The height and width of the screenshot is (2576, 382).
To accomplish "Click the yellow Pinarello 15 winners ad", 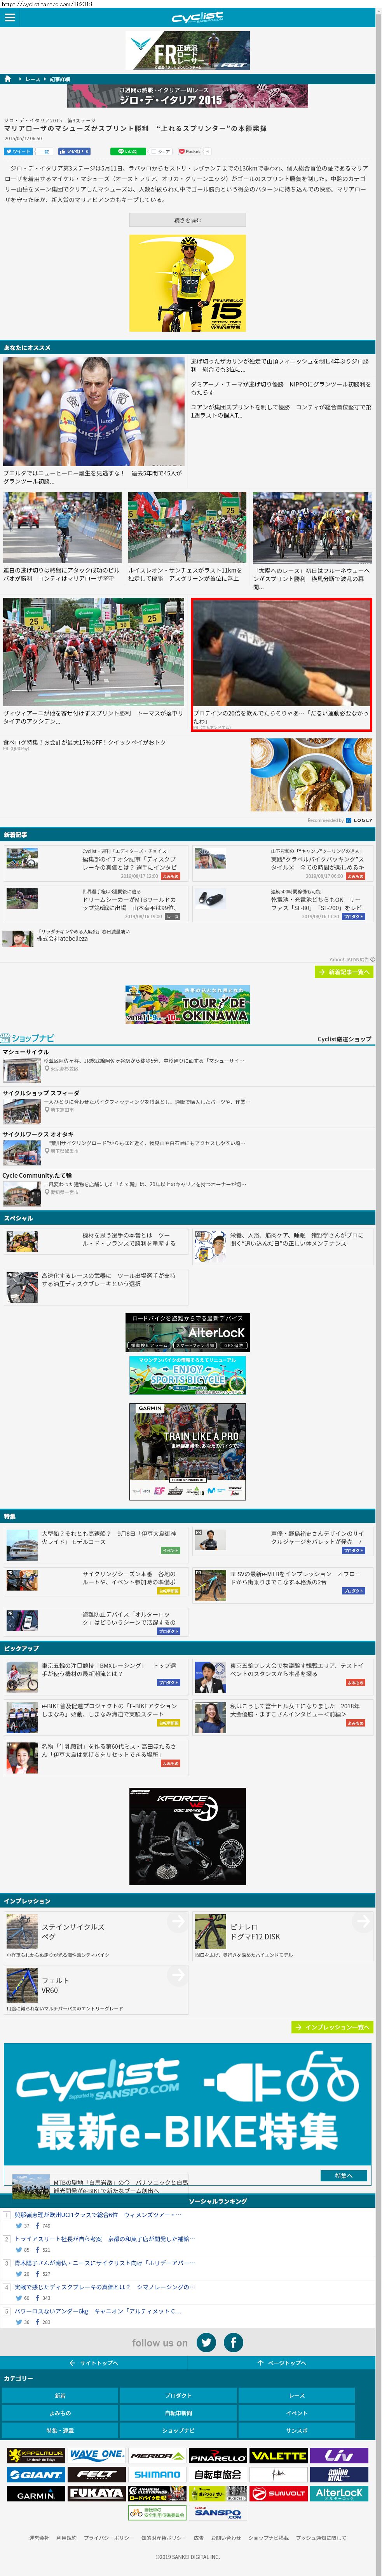I will 187,283.
